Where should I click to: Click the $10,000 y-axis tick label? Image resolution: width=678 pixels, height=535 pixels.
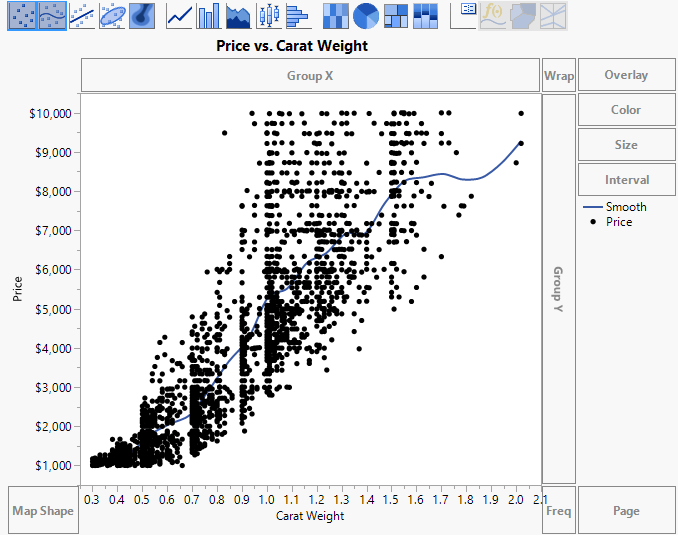(x=50, y=113)
